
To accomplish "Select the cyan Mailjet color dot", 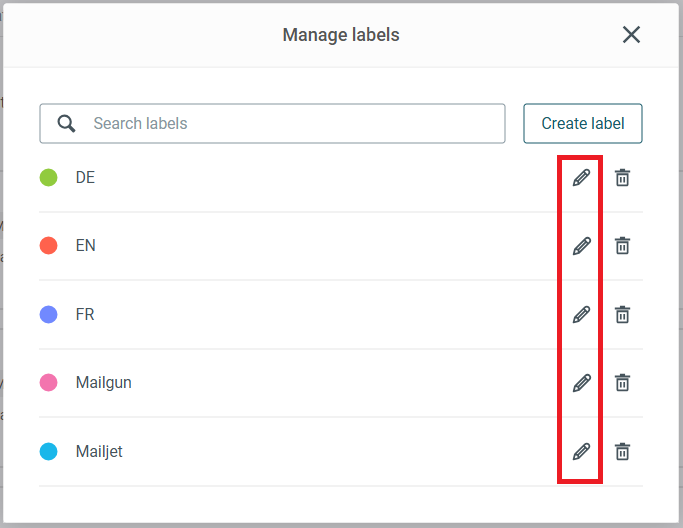I will [48, 451].
